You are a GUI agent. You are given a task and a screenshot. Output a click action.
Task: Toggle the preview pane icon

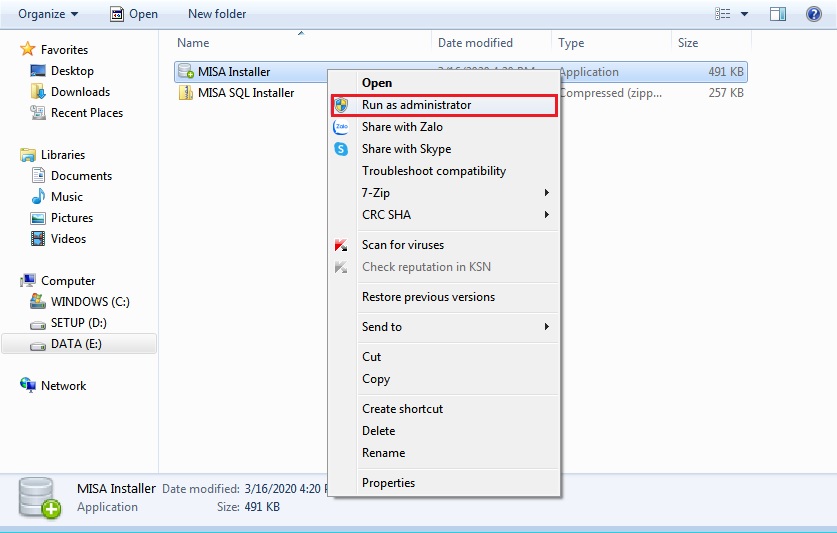coord(778,14)
